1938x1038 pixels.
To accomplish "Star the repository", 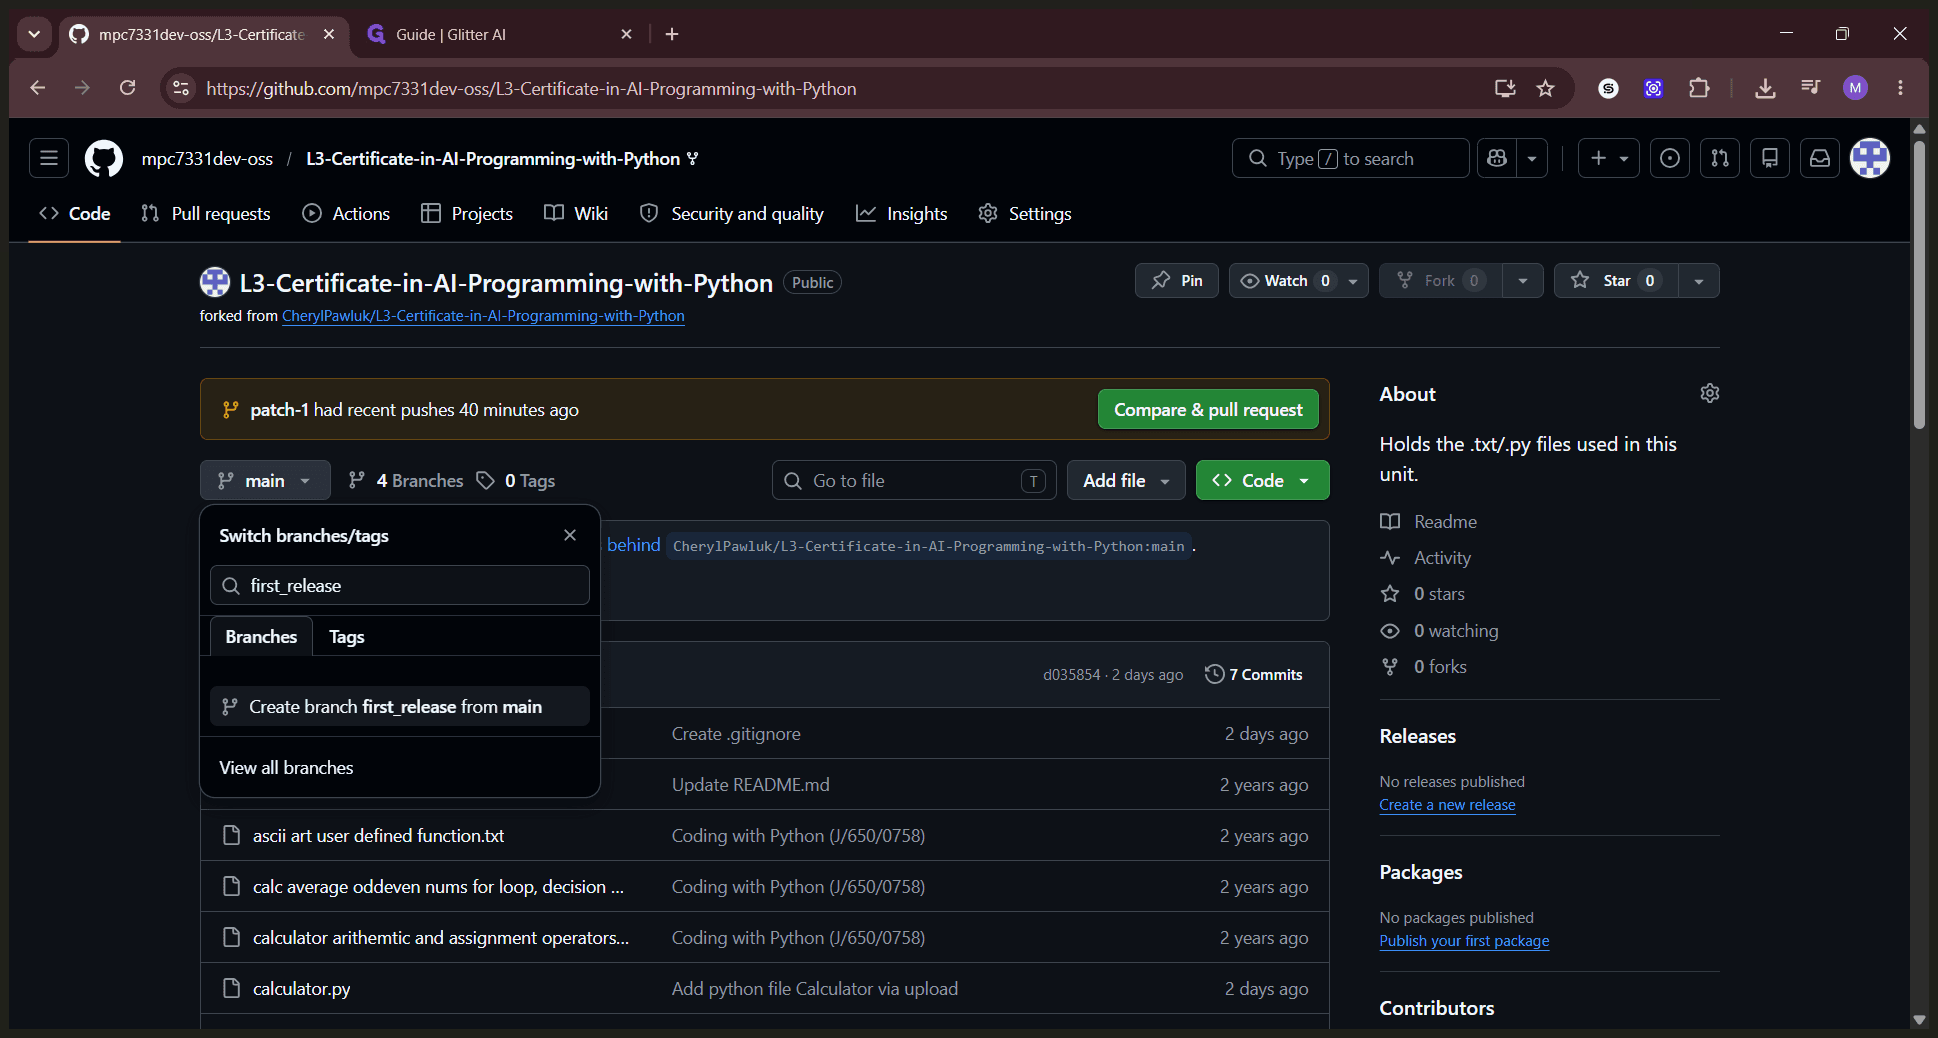I will click(x=1616, y=281).
